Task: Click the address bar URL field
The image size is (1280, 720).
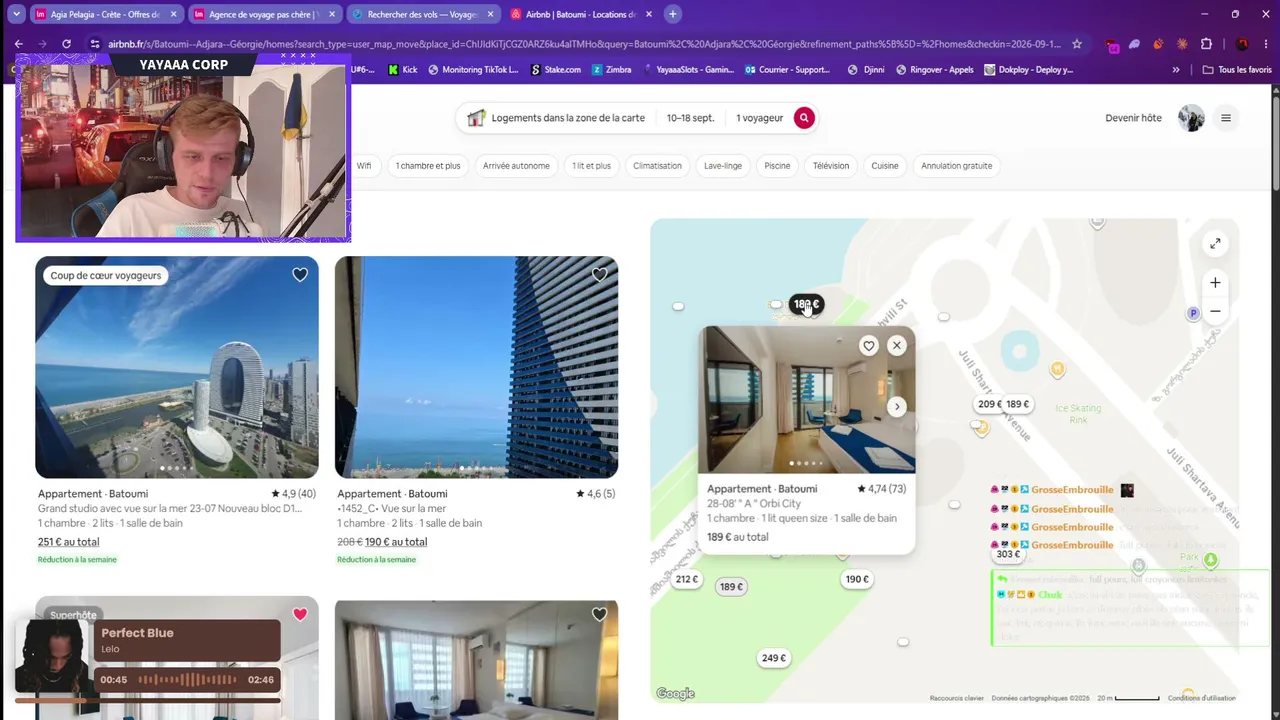Action: point(585,44)
